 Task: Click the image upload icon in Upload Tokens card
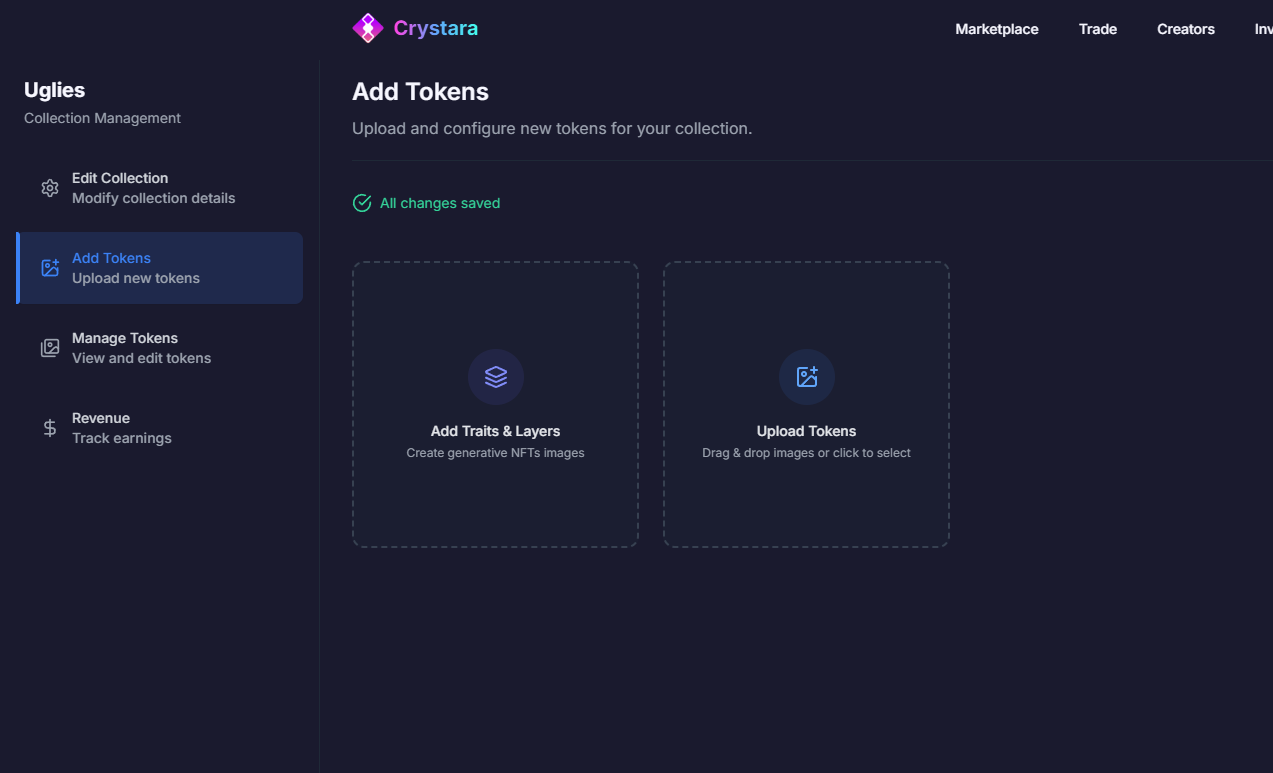click(807, 377)
